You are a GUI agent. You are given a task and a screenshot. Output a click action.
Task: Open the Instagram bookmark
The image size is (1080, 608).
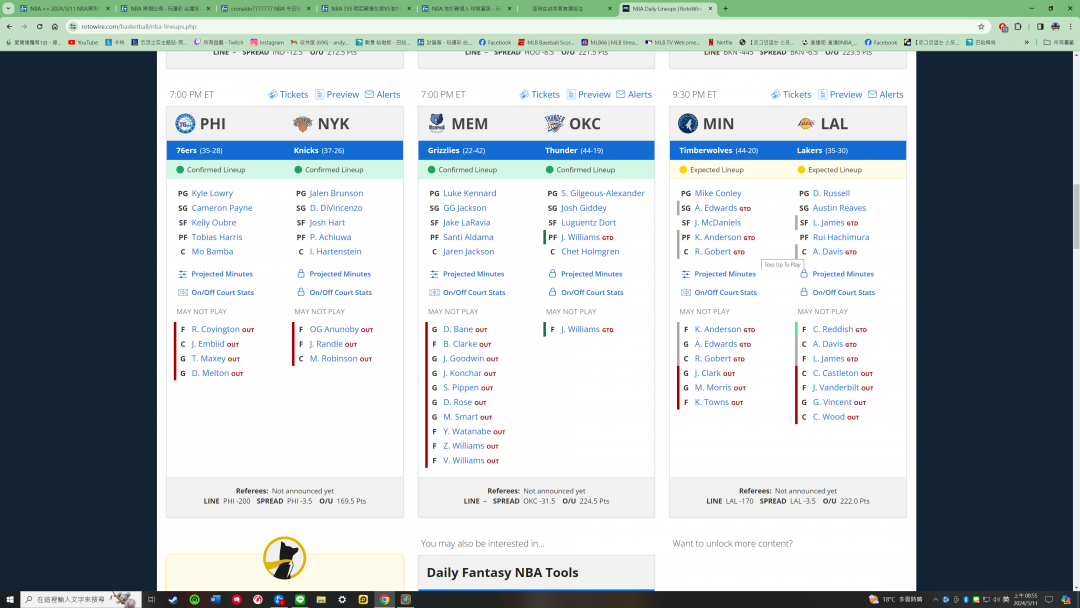coord(267,42)
